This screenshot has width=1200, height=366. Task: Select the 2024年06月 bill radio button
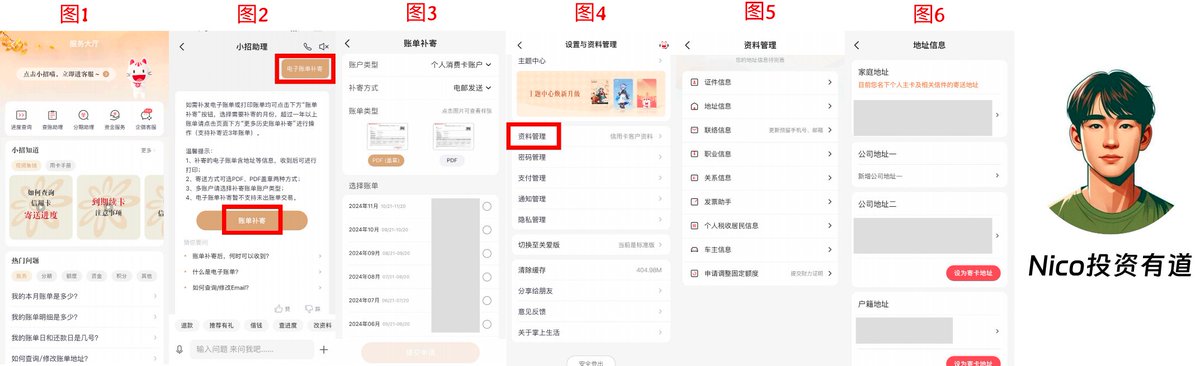487,323
